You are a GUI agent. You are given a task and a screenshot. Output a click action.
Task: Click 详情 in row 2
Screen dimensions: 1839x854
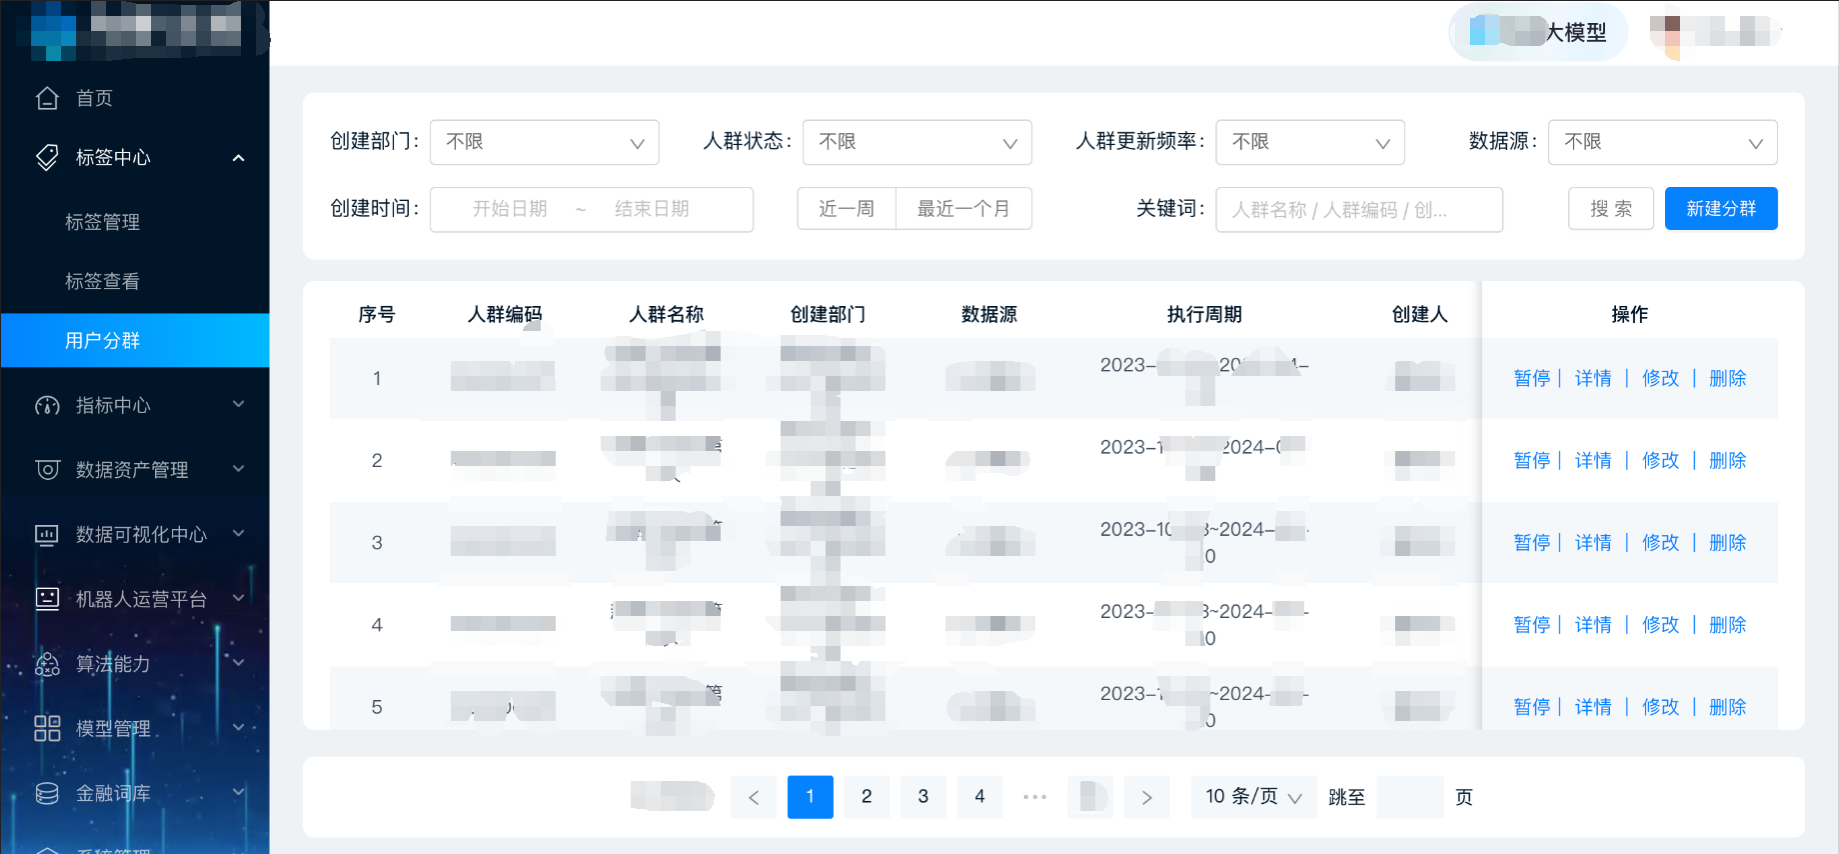[x=1593, y=460]
